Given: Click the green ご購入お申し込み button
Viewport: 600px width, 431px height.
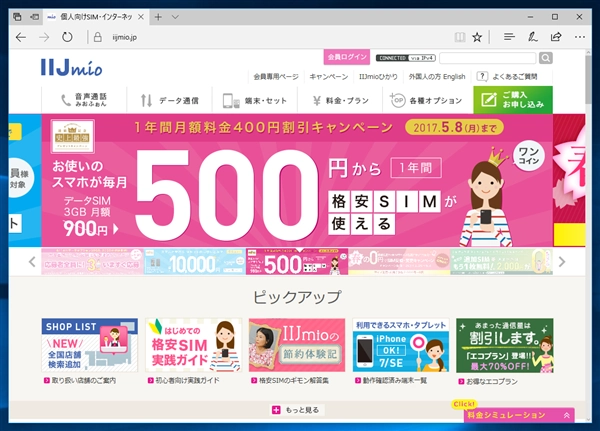Looking at the screenshot, I should [513, 100].
